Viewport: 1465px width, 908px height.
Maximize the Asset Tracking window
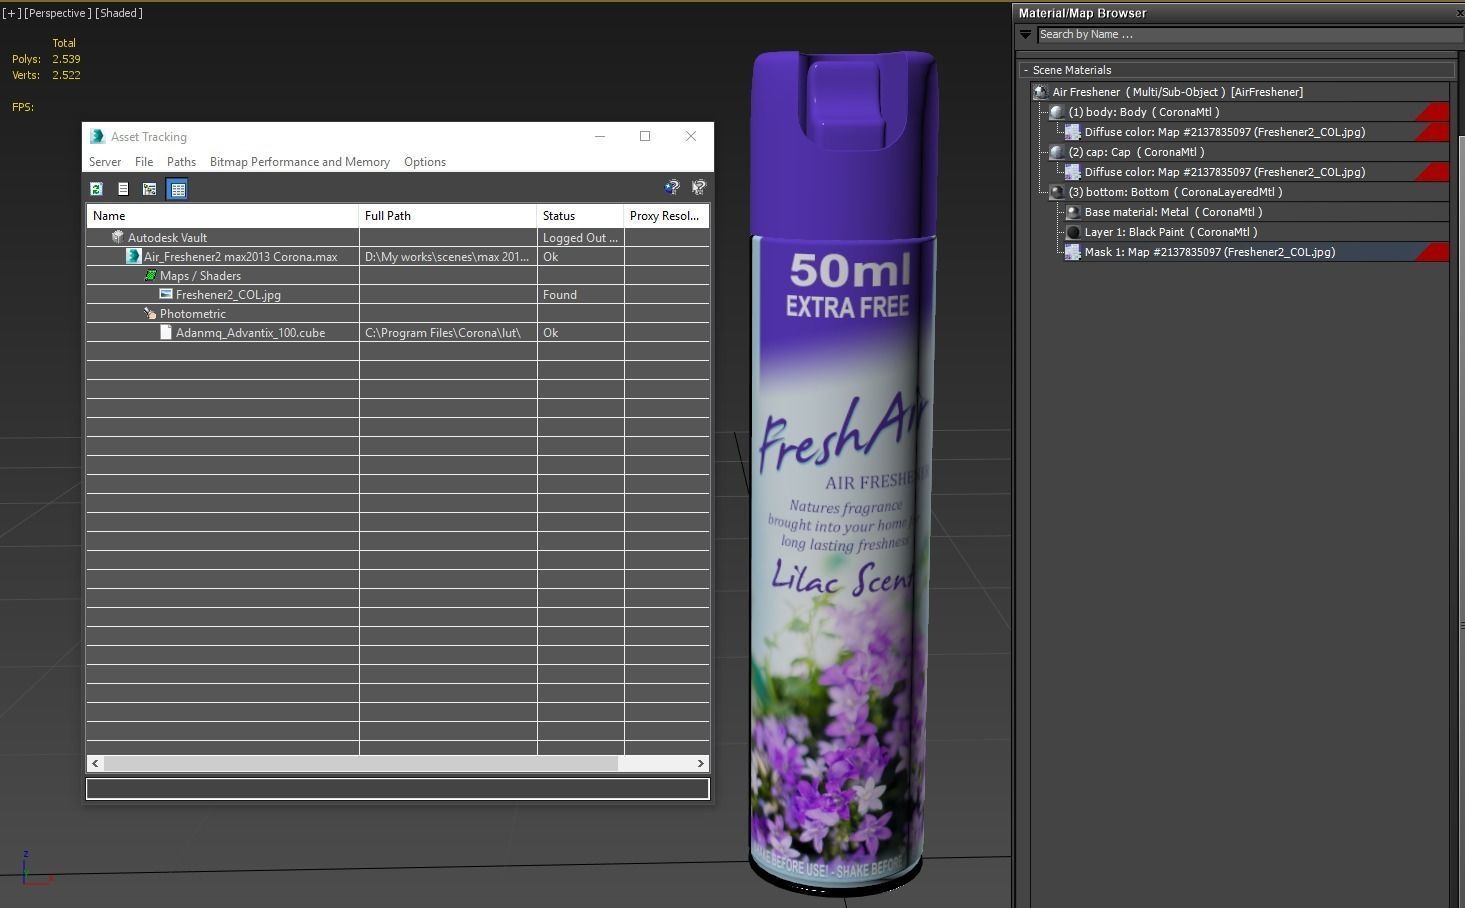pos(645,136)
